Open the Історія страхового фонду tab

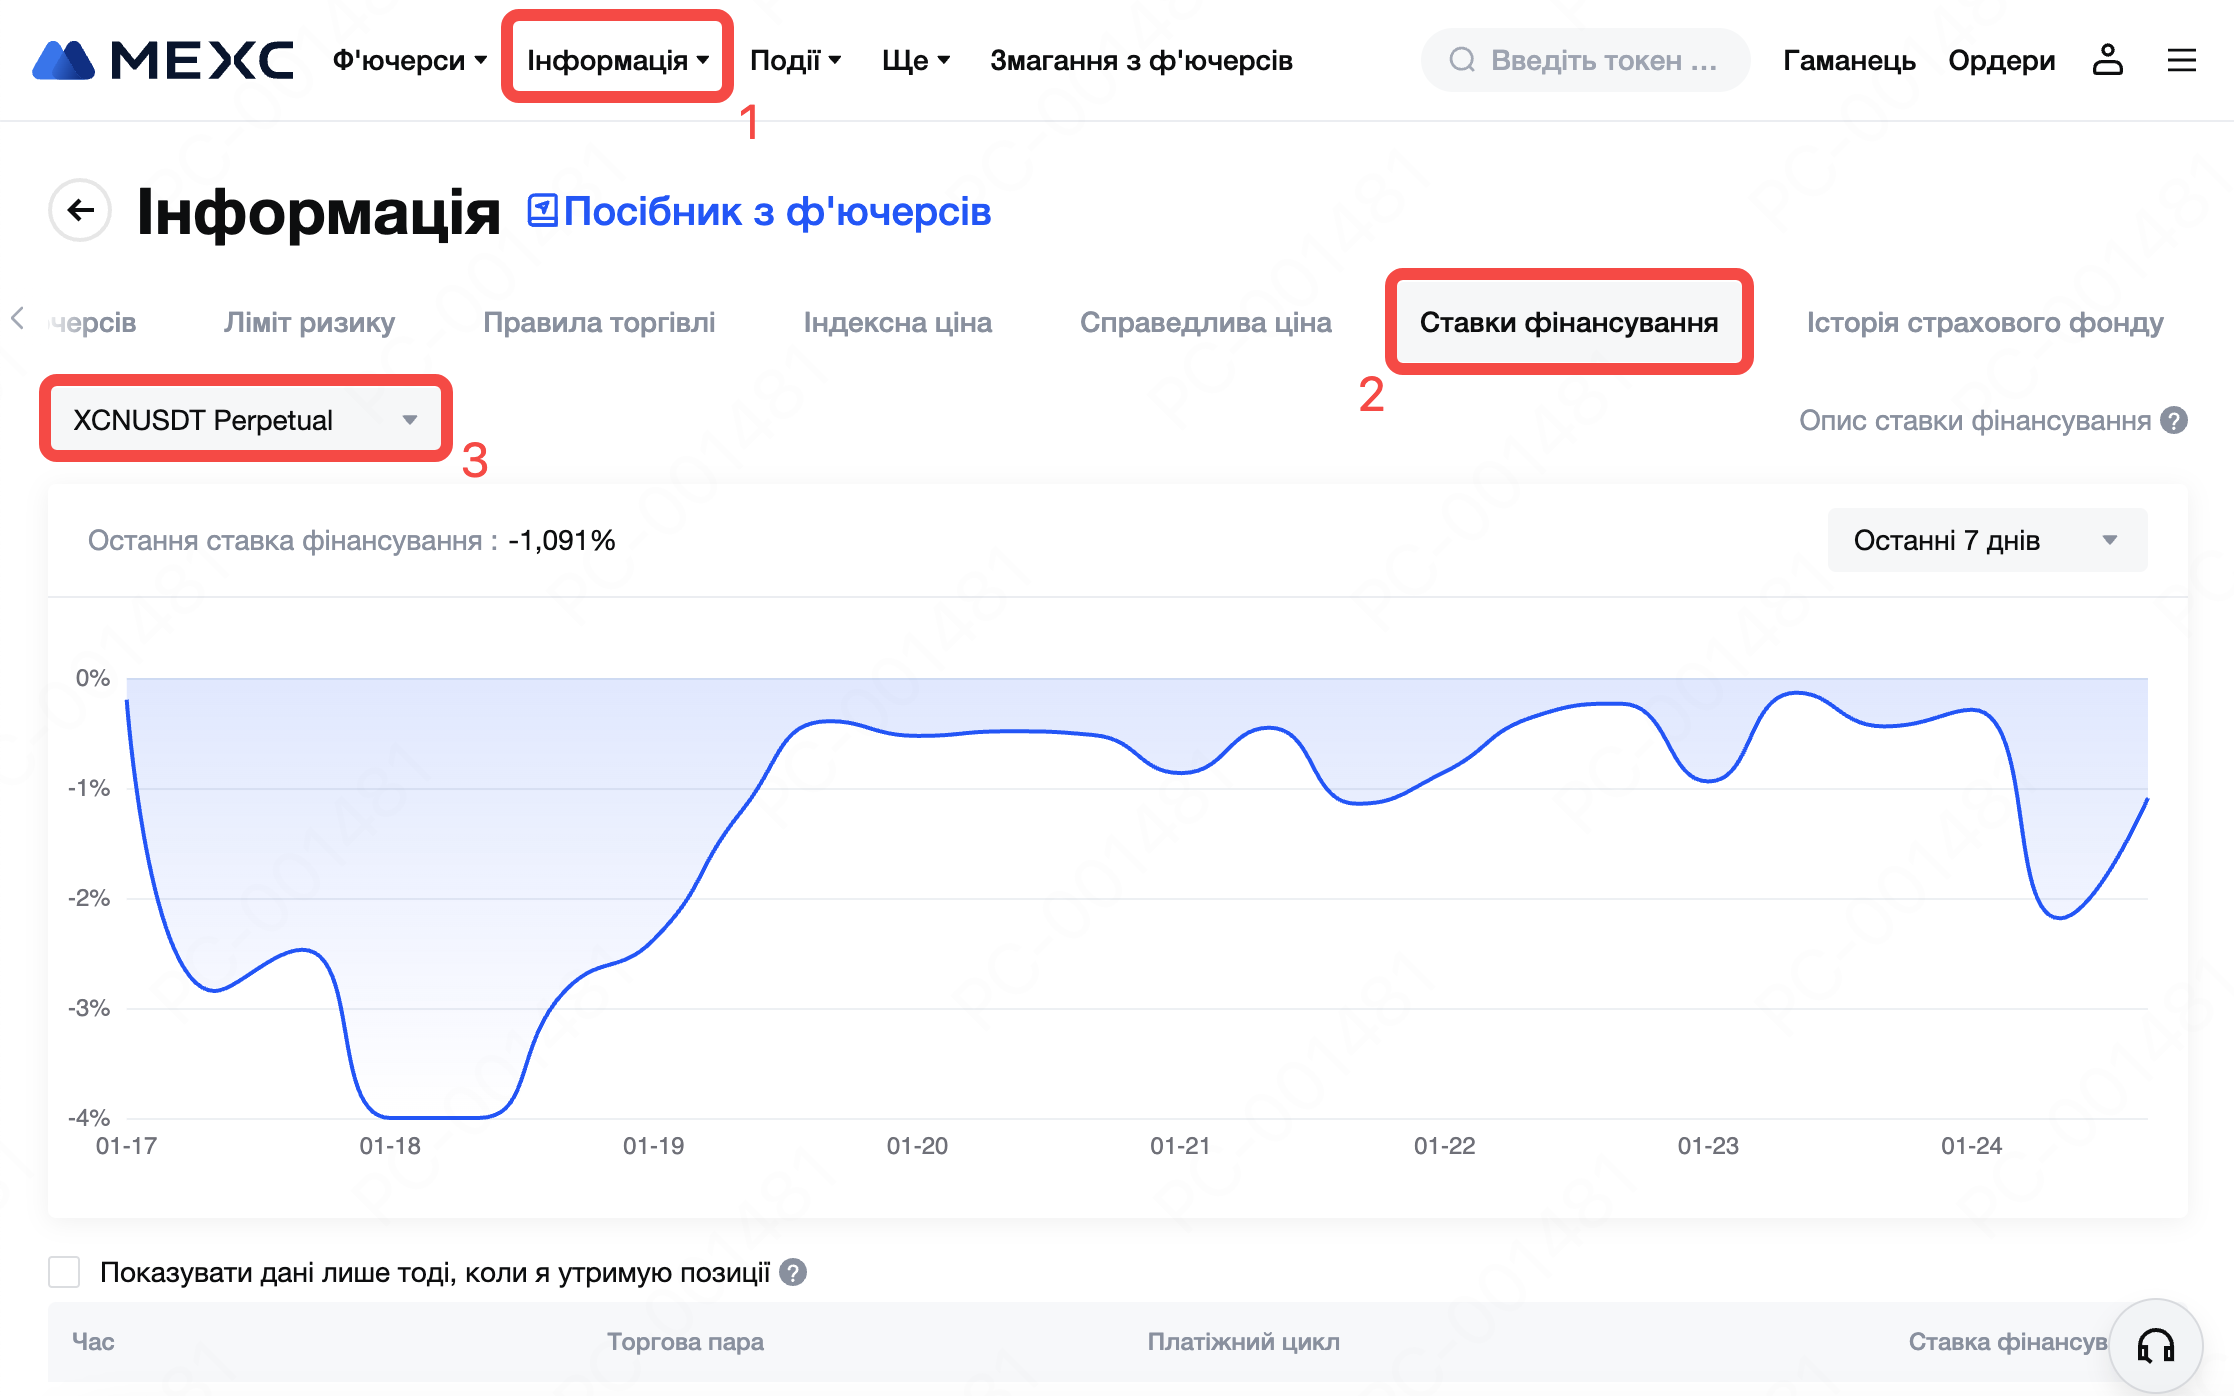click(1984, 322)
